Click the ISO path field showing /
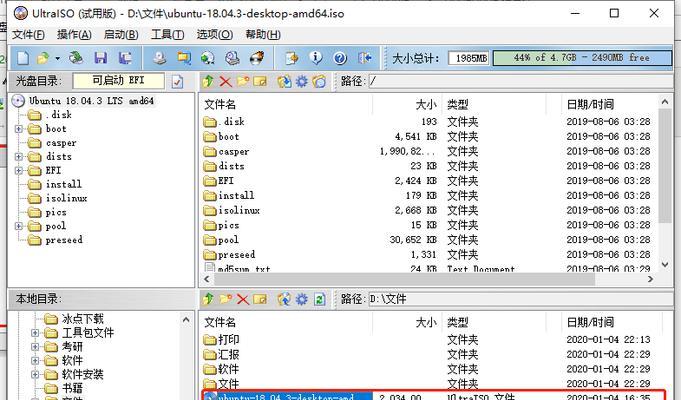This screenshot has height=400, width=681. [519, 81]
